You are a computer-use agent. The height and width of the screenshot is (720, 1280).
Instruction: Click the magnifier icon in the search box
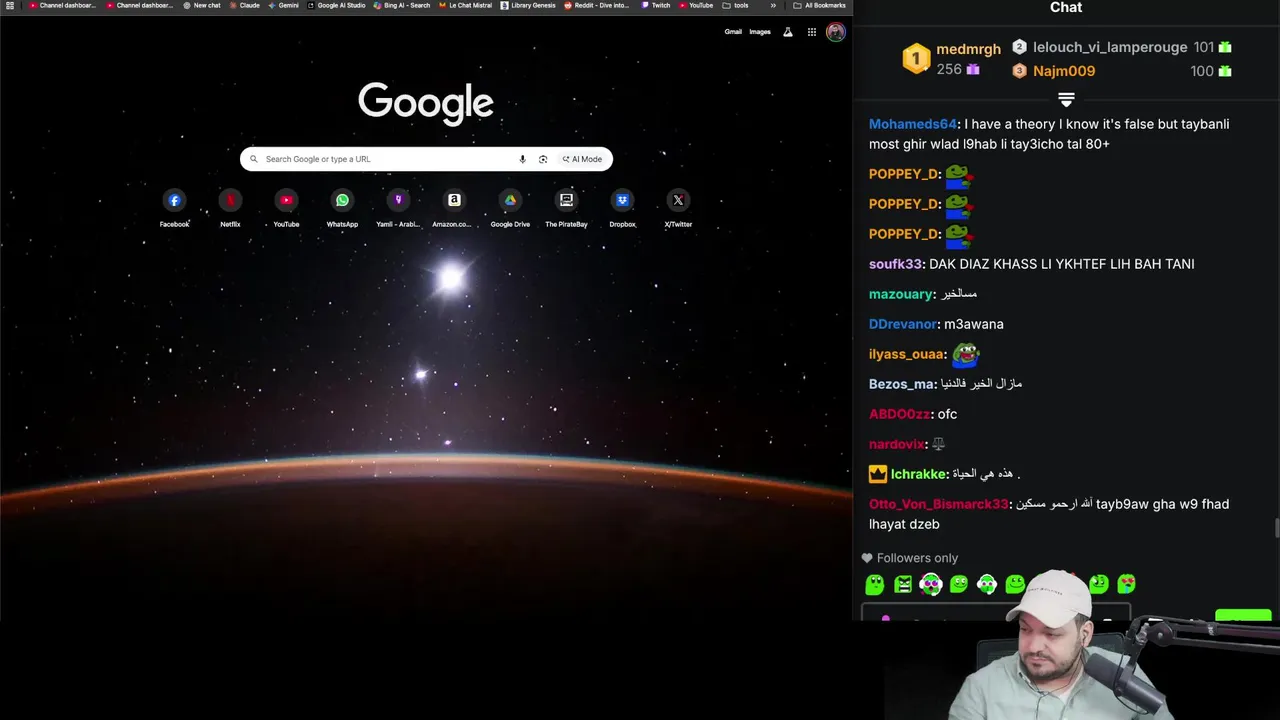point(254,159)
